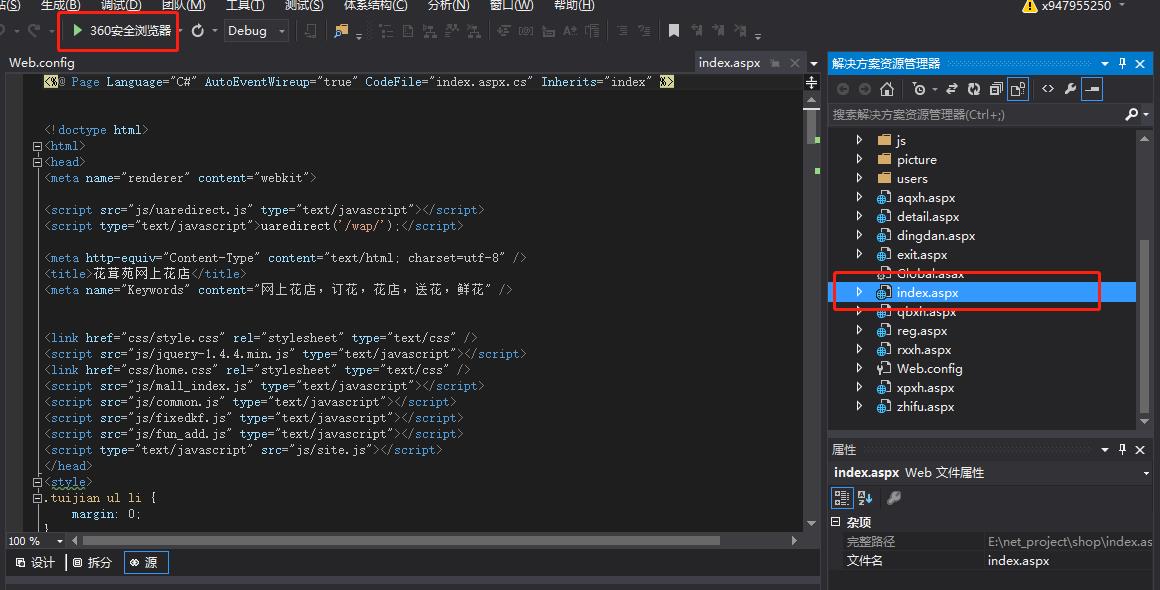The image size is (1160, 590).
Task: Open the editor tab list dropdown arrow
Action: click(x=814, y=64)
